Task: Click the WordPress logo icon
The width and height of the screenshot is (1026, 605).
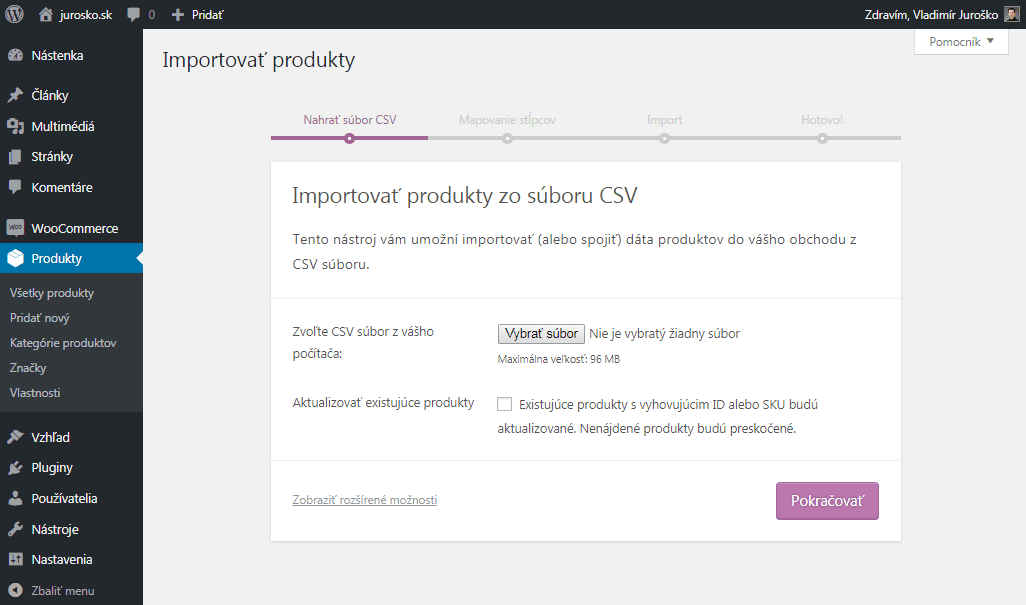Action: [14, 15]
